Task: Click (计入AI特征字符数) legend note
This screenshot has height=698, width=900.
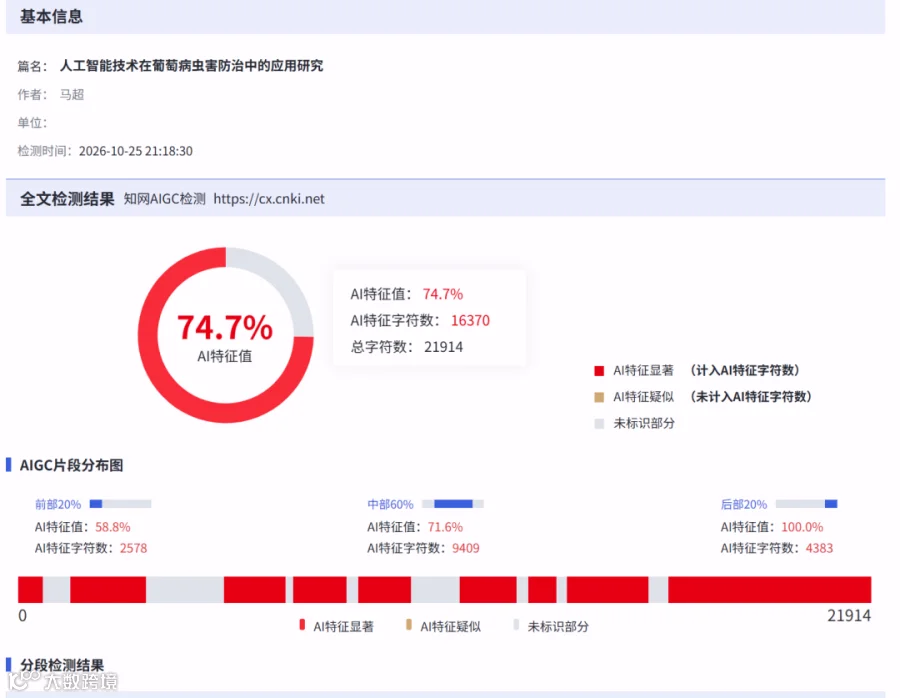Action: (x=745, y=370)
